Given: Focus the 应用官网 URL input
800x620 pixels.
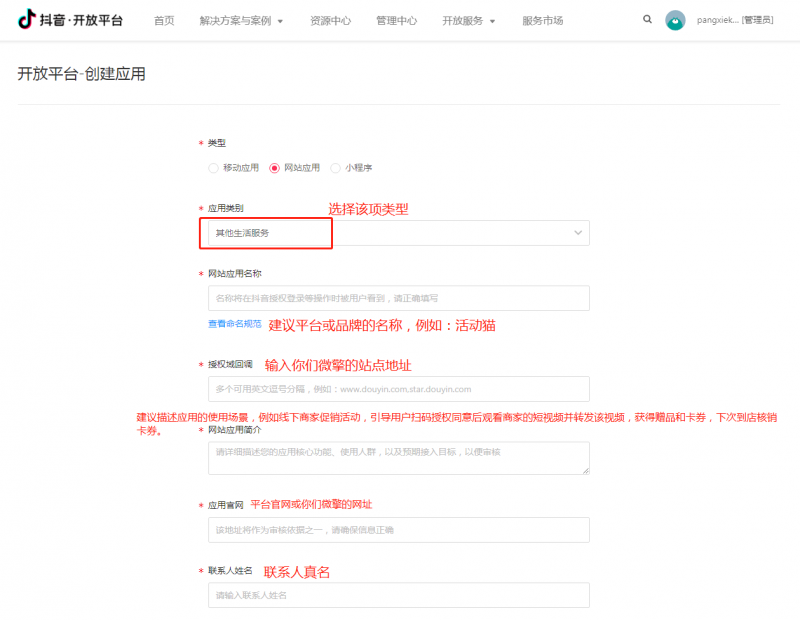Looking at the screenshot, I should 398,529.
